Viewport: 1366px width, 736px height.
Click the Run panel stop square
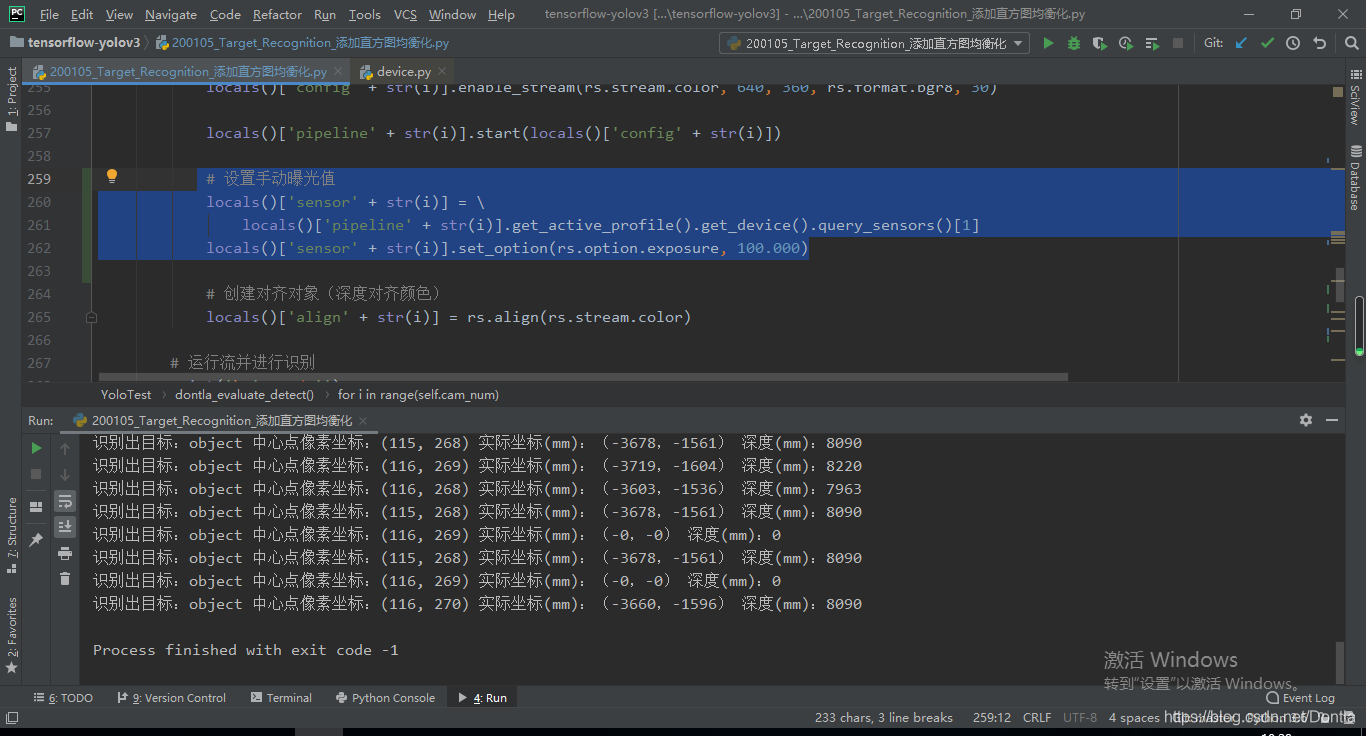click(36, 474)
